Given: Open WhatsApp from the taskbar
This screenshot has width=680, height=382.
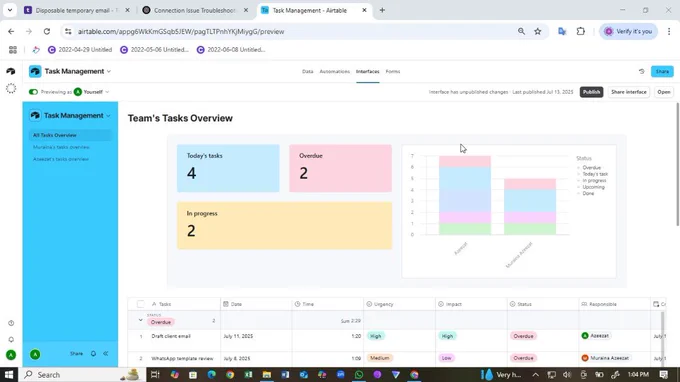Looking at the screenshot, I should tap(359, 375).
